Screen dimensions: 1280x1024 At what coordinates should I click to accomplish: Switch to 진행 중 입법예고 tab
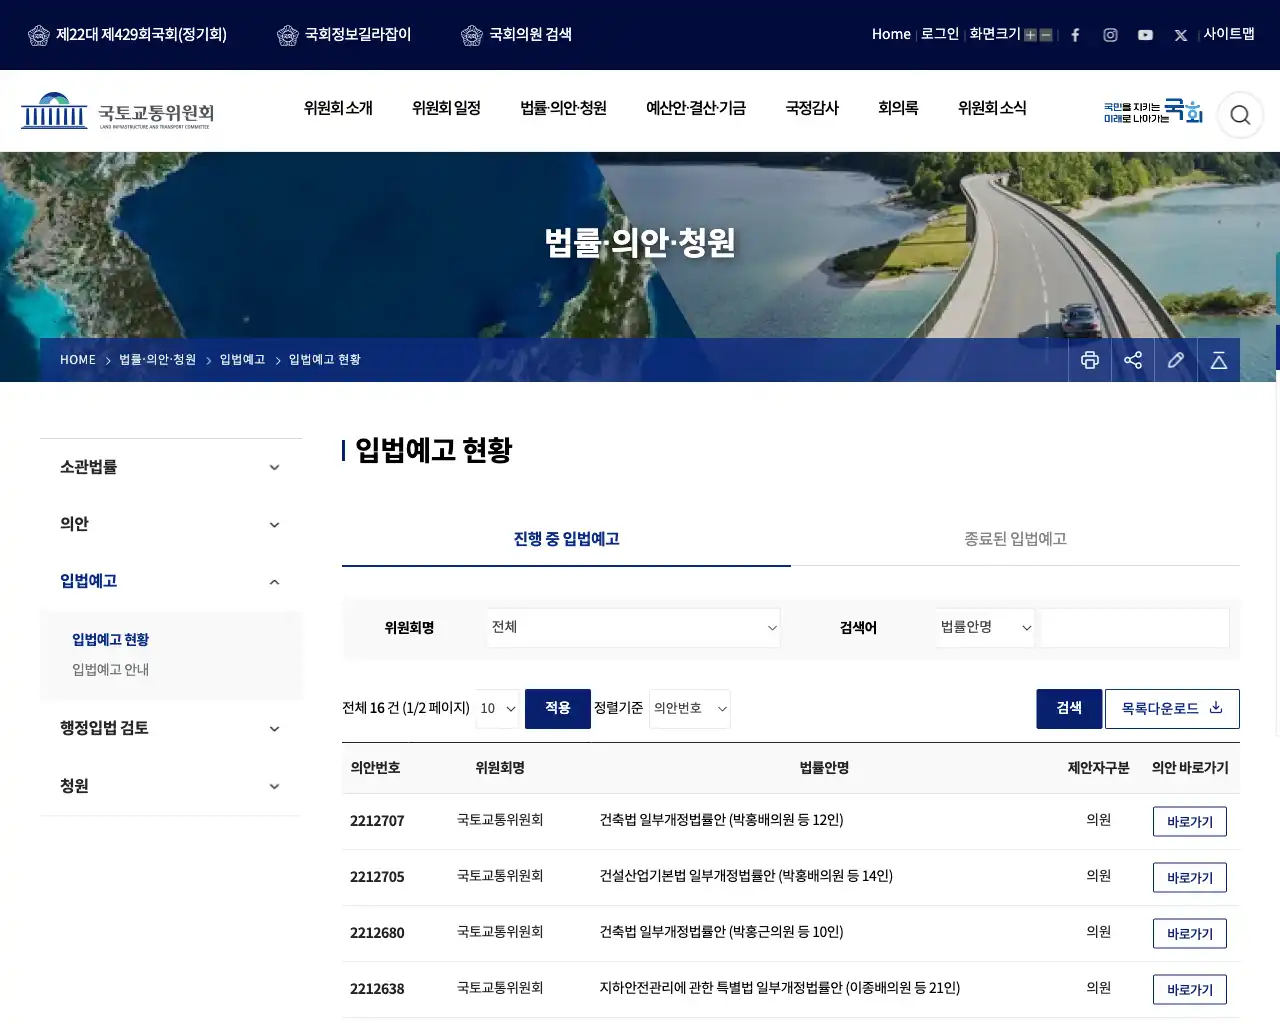(x=566, y=539)
